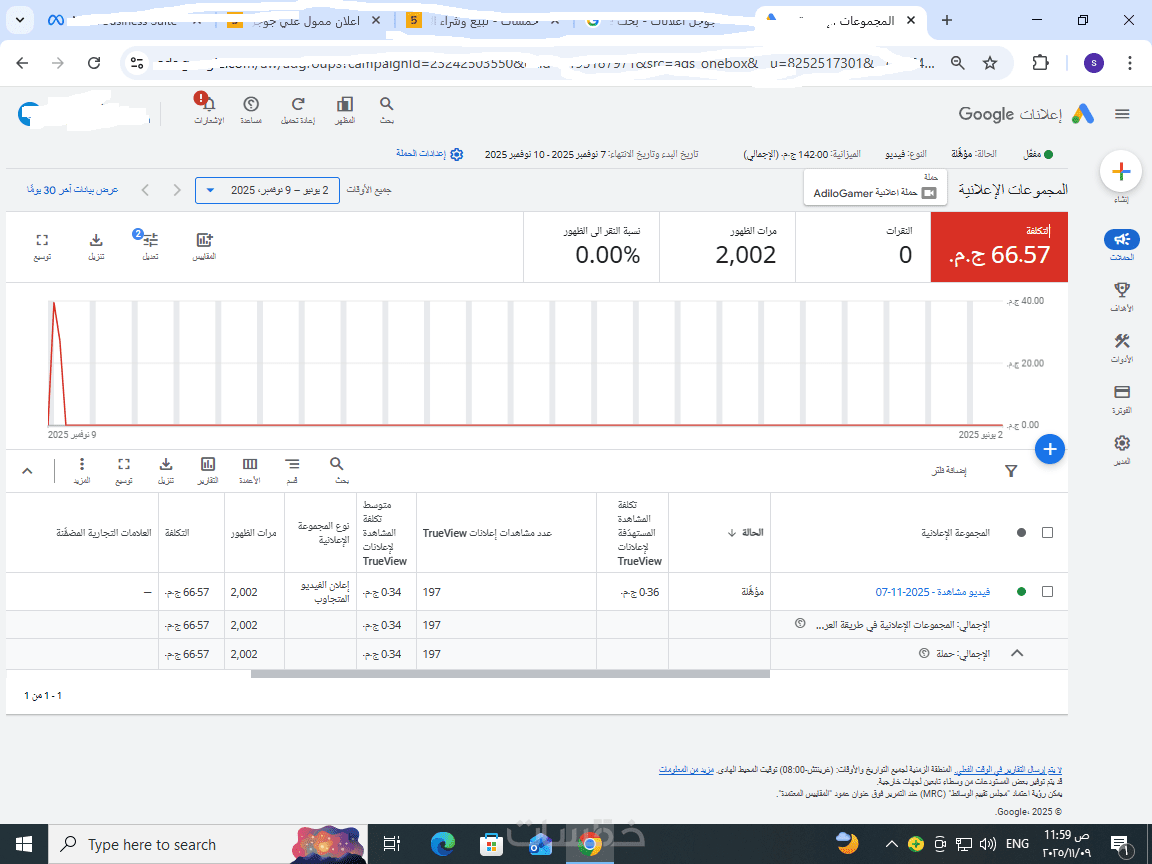Click the filter funnel icon
The width and height of the screenshot is (1152, 864).
(1011, 471)
